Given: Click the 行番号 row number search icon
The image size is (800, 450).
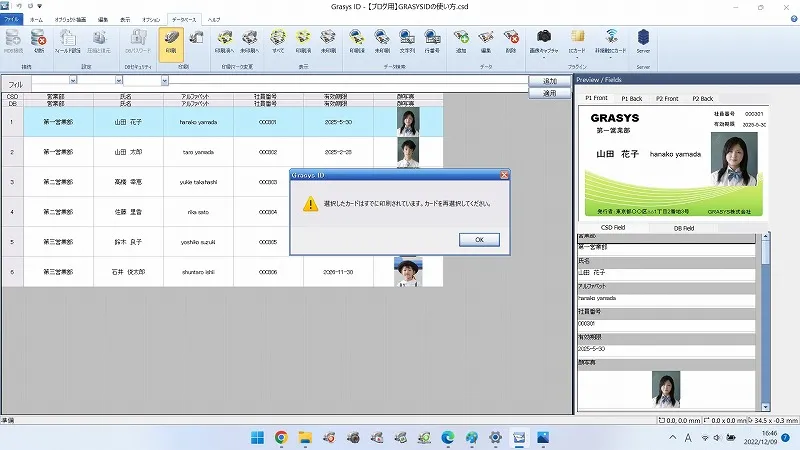Looking at the screenshot, I should [x=432, y=41].
